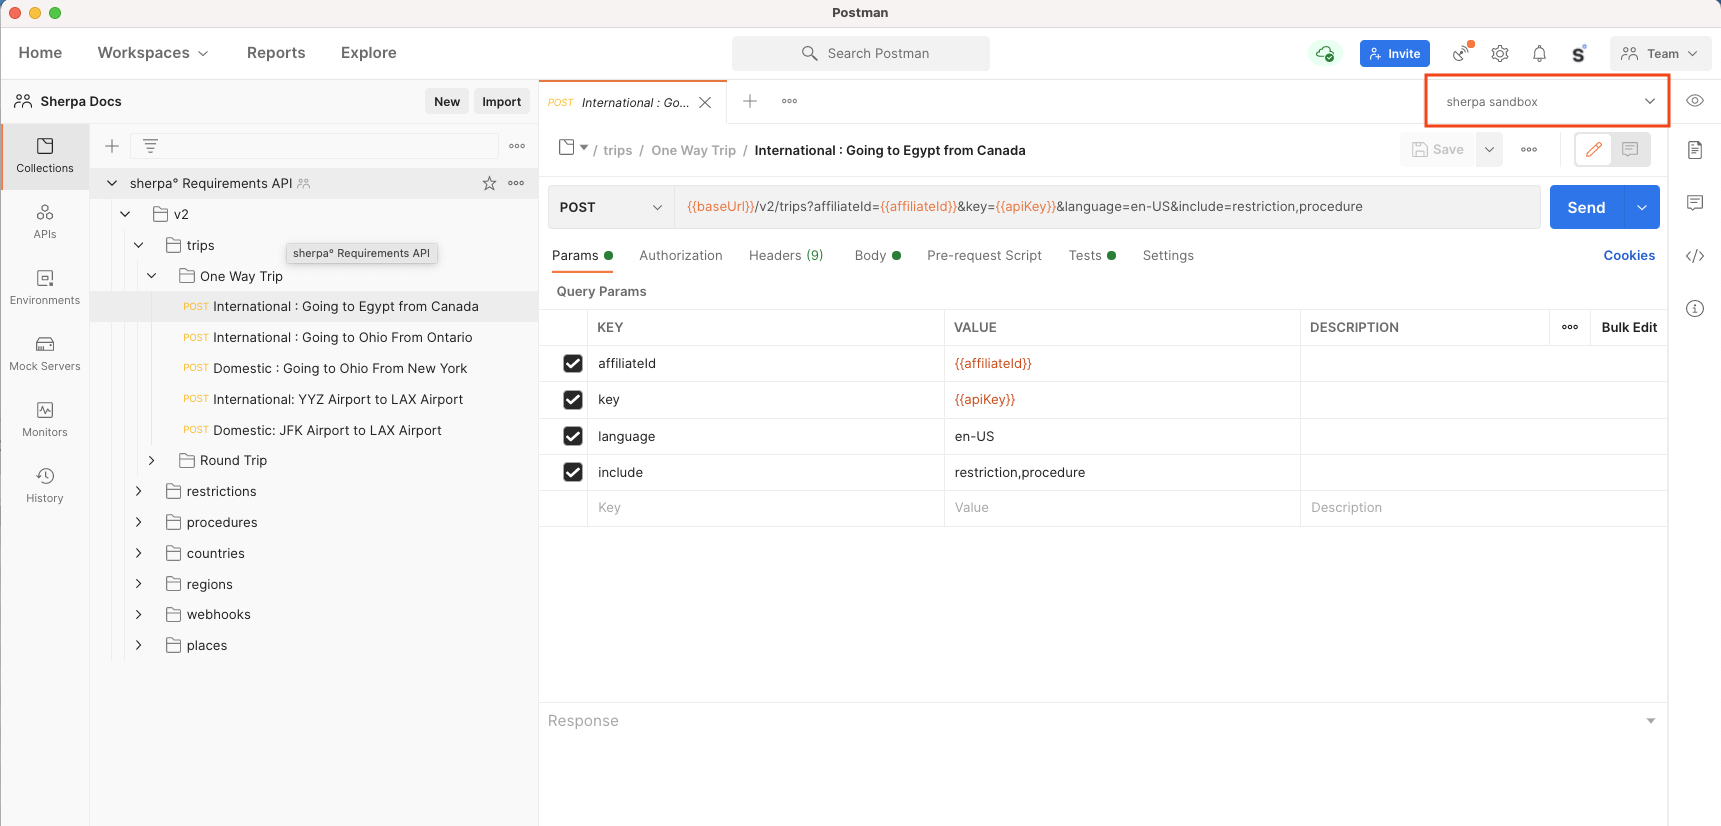Open the Code snippet icon in right sidebar

1695,256
